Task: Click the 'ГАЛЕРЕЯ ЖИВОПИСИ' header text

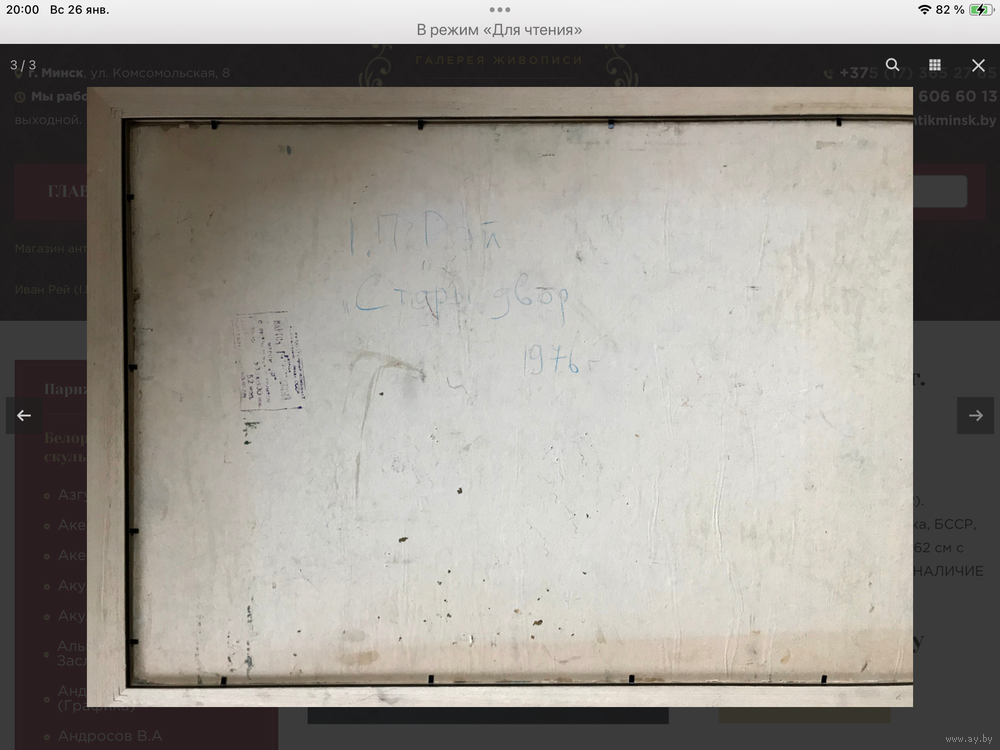Action: click(x=499, y=60)
